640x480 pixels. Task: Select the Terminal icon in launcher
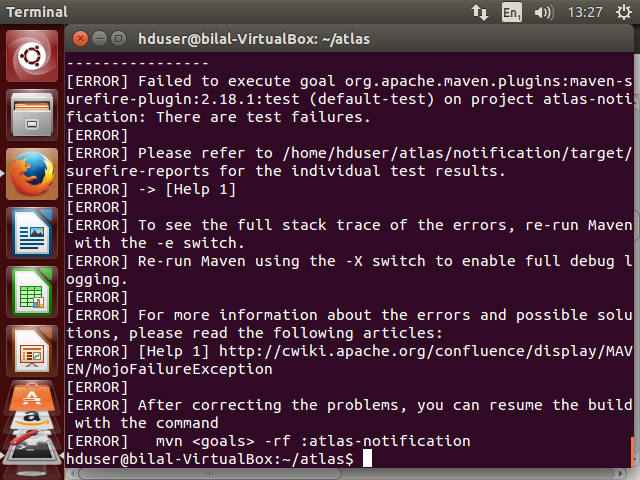point(32,451)
